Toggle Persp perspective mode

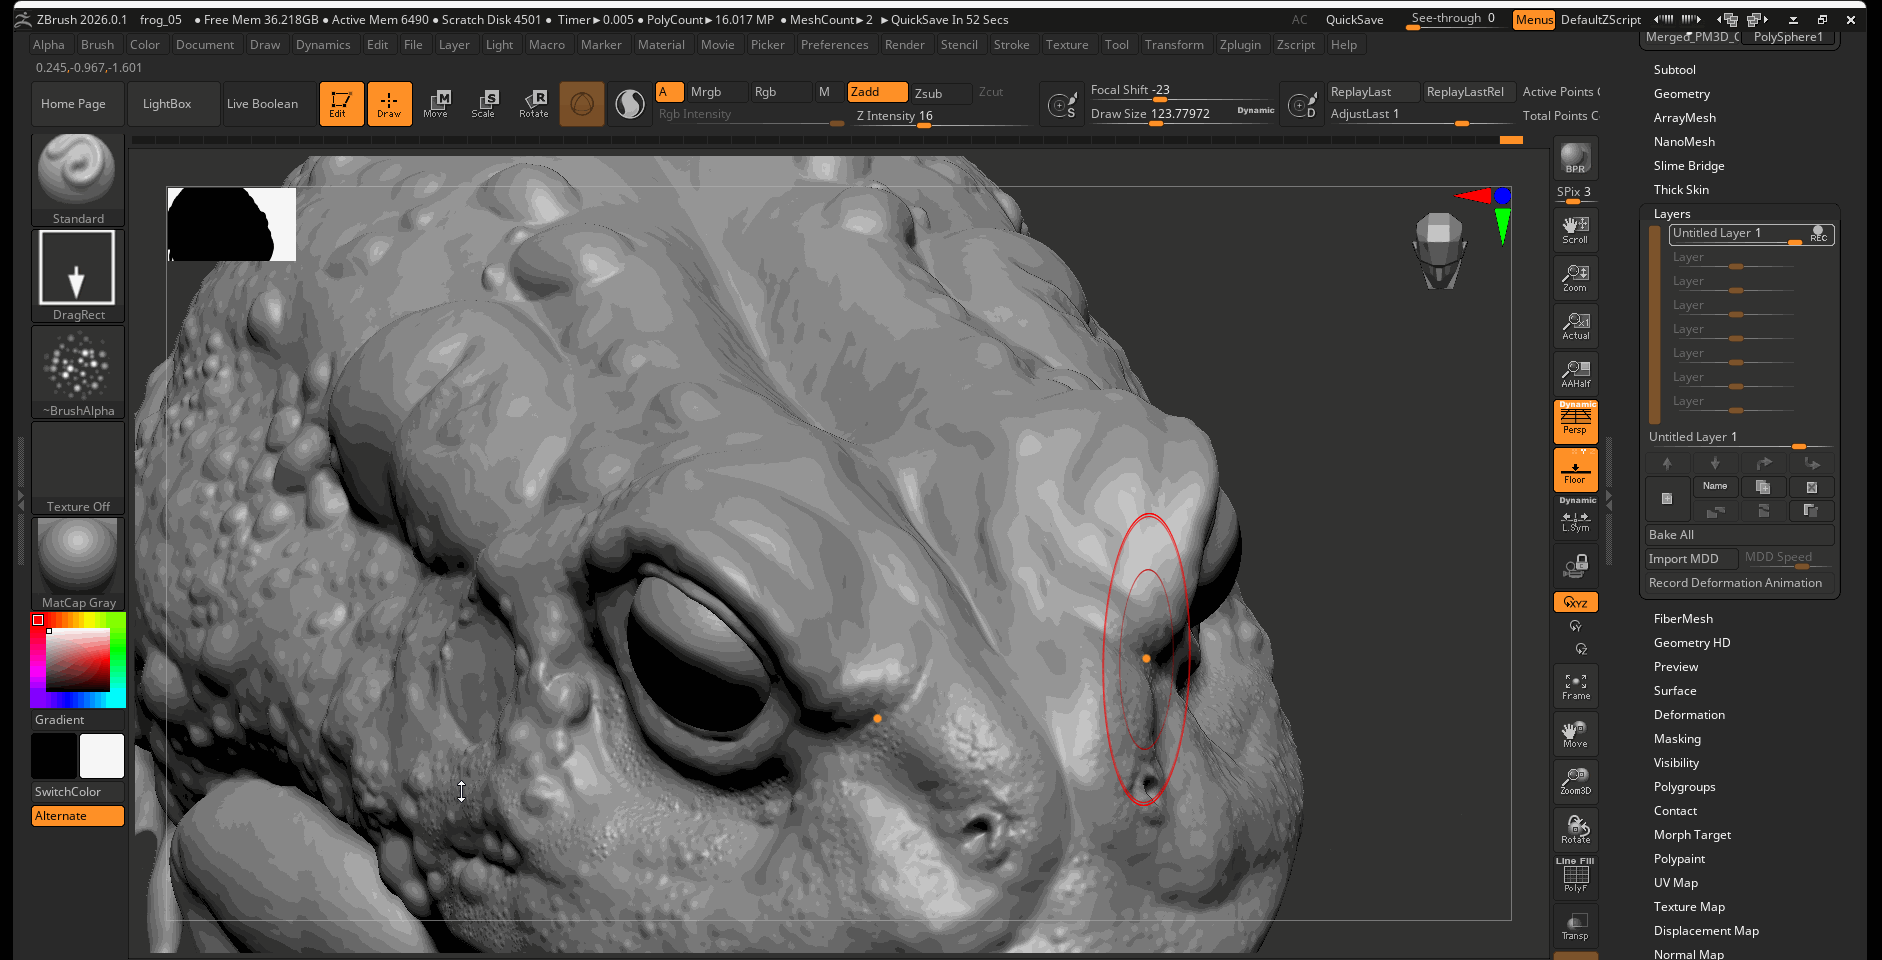coord(1575,421)
